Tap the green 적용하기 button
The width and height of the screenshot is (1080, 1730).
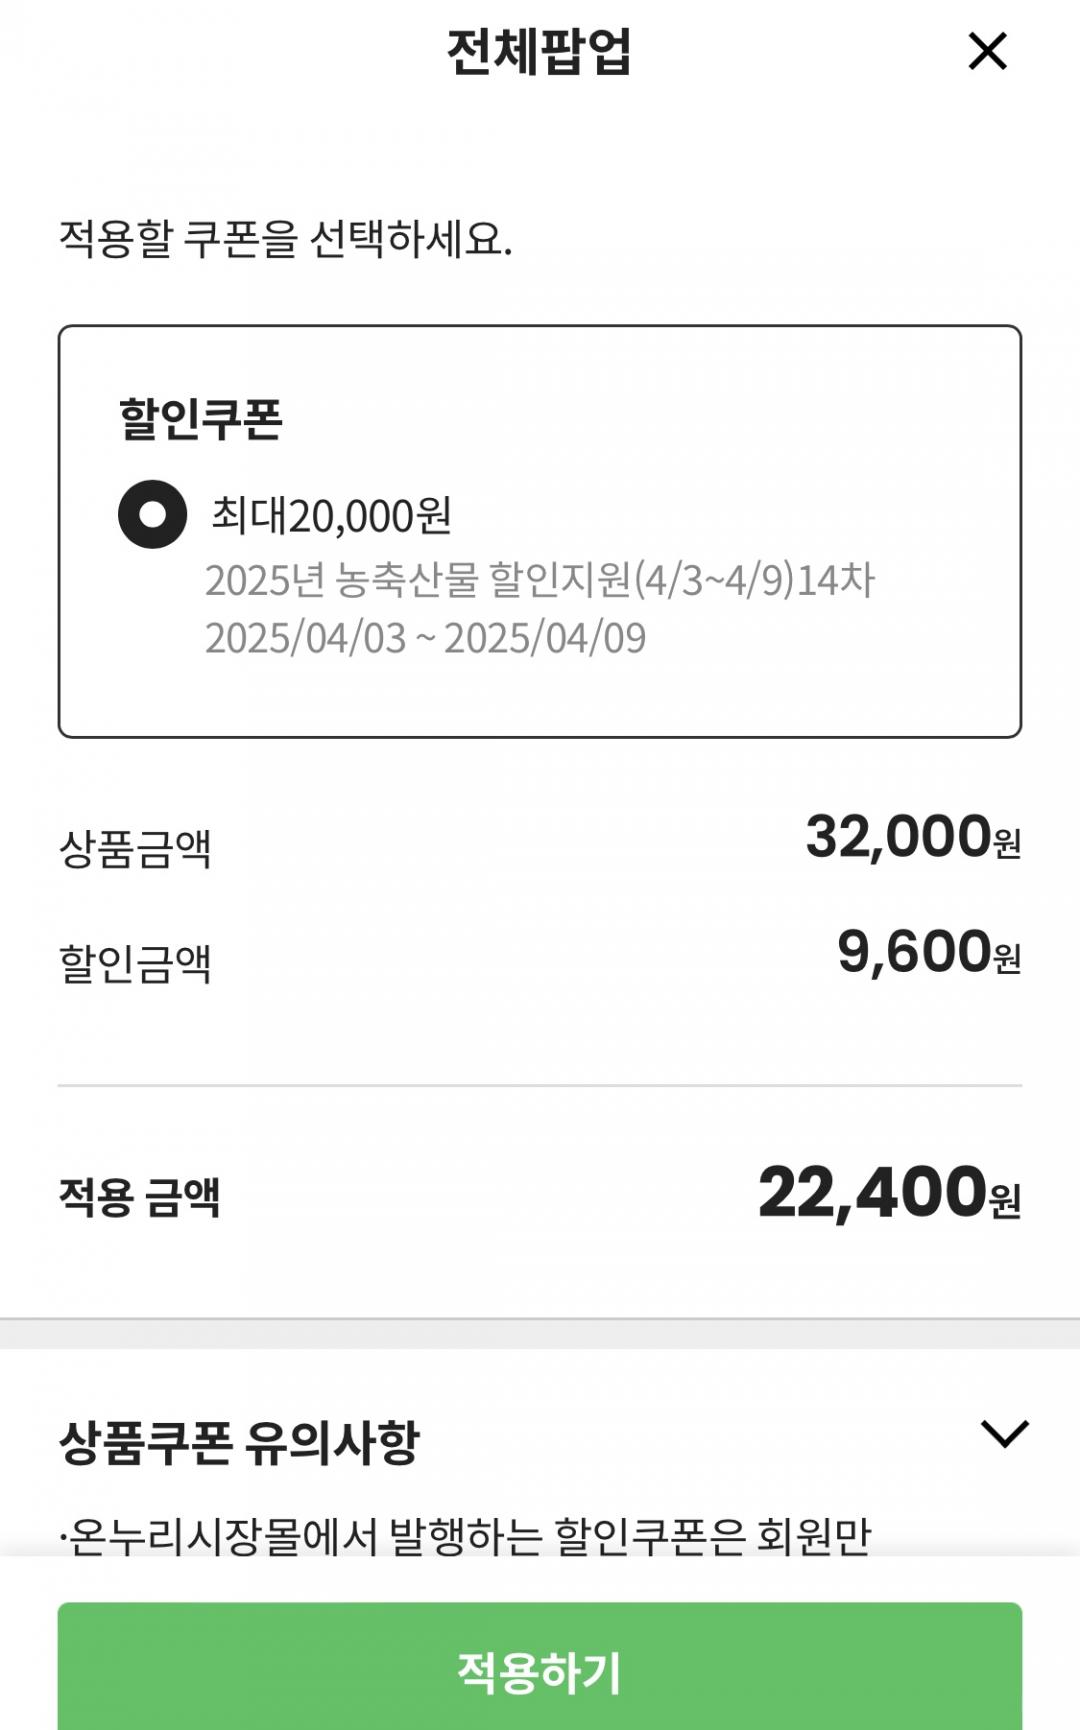coord(540,1671)
